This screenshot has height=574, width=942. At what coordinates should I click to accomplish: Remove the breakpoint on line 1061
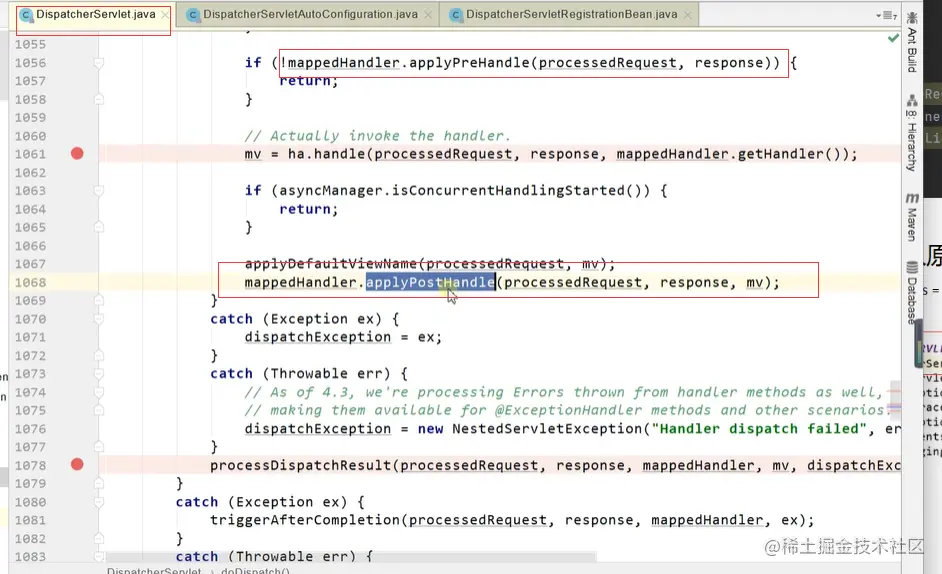(77, 154)
